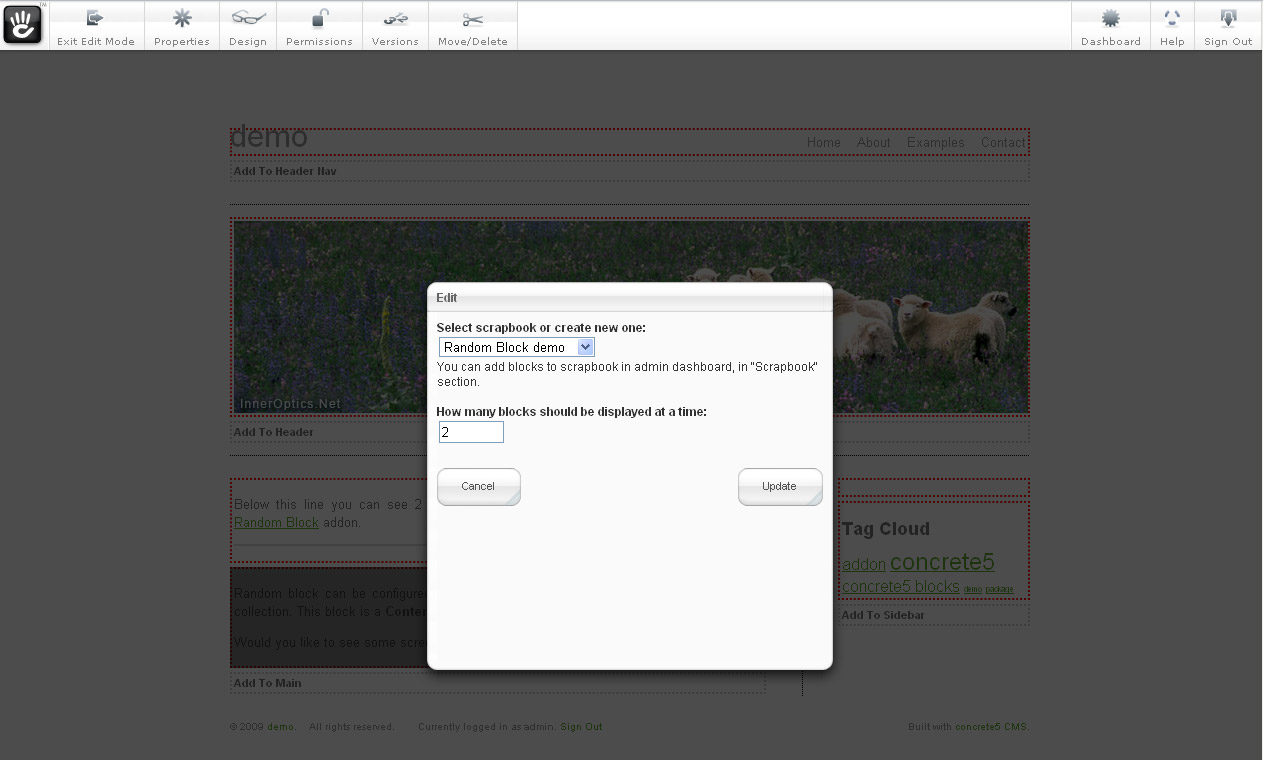The width and height of the screenshot is (1263, 760).
Task: Click the 'Edit' dialog title bar
Action: click(x=630, y=297)
